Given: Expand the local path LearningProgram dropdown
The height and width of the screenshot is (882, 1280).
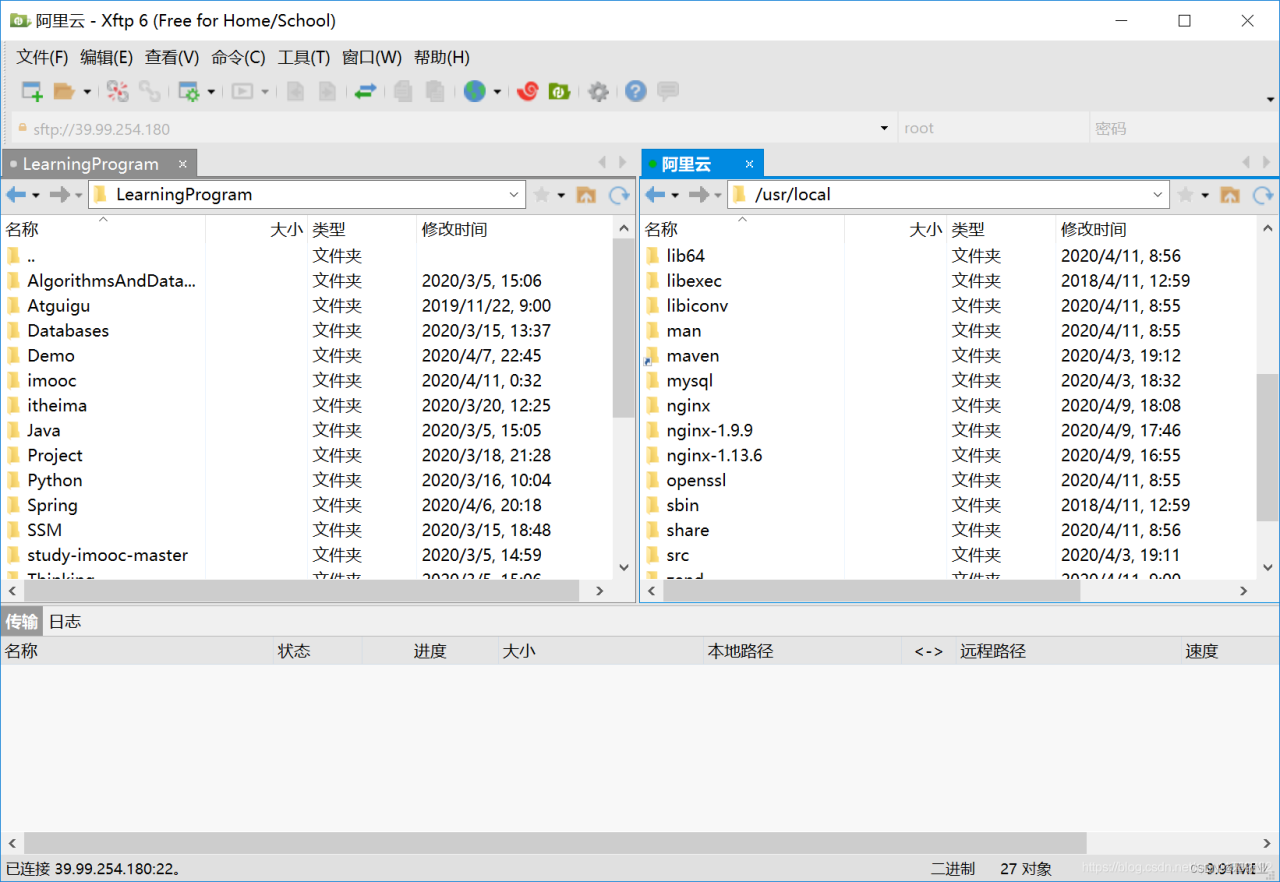Looking at the screenshot, I should (514, 195).
